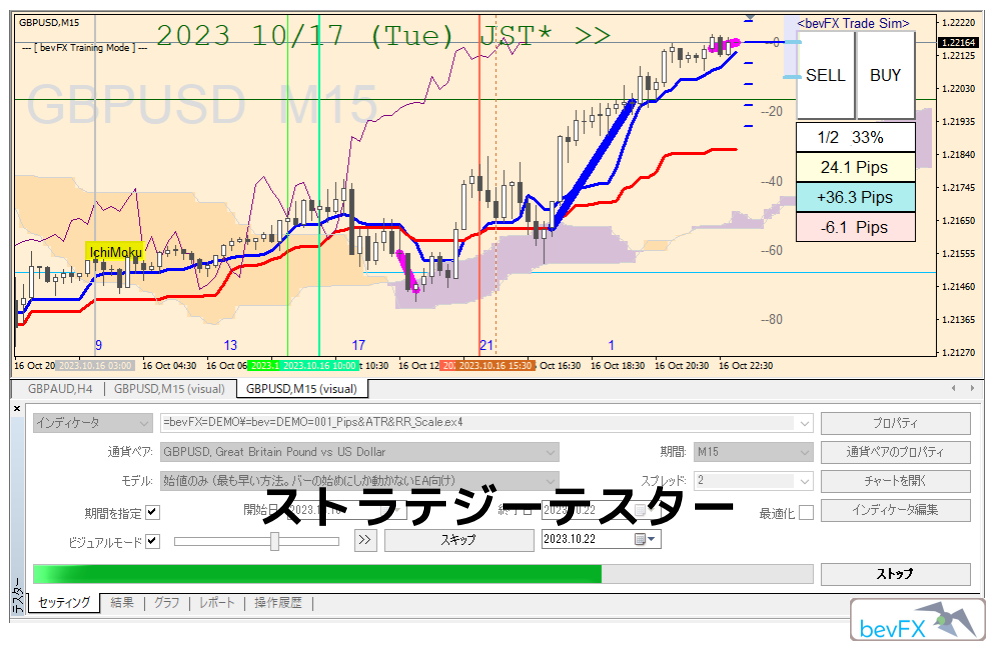
Task: Click the 24.1 Pips box
Action: (x=855, y=167)
